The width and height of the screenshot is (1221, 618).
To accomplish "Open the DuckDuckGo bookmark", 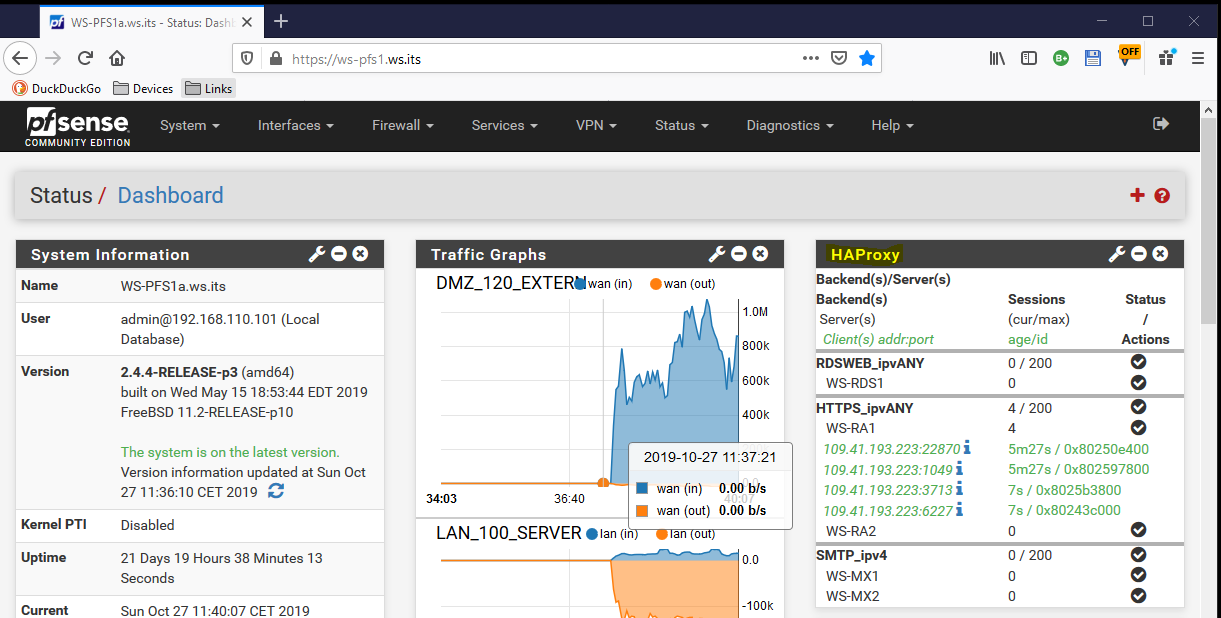I will 57,88.
